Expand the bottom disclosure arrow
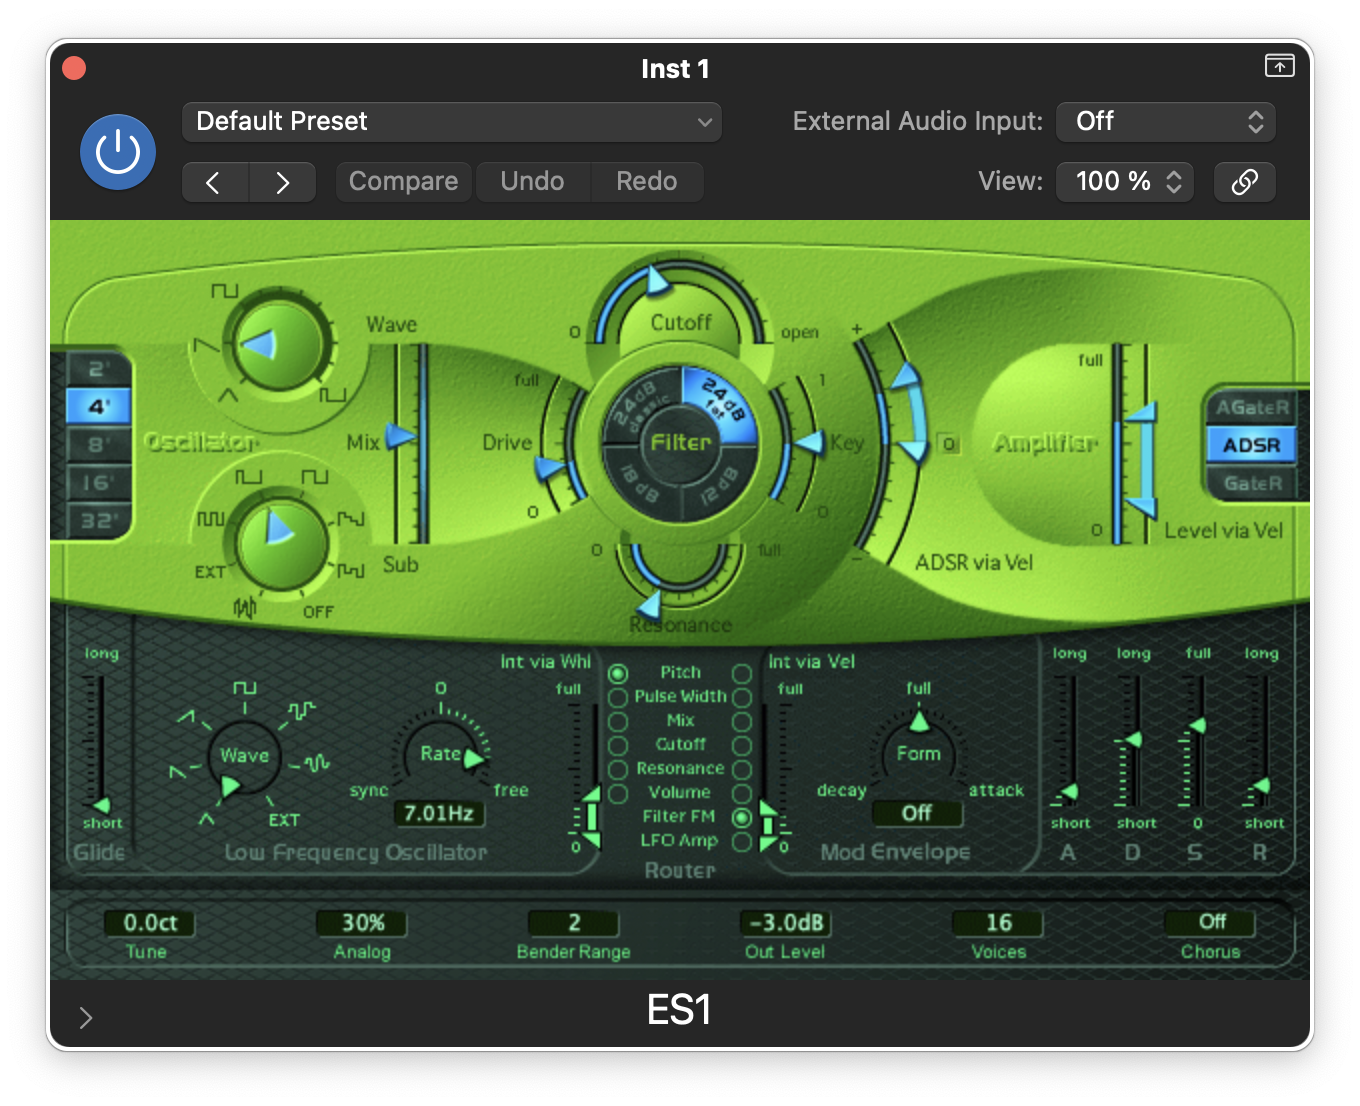 [86, 1018]
